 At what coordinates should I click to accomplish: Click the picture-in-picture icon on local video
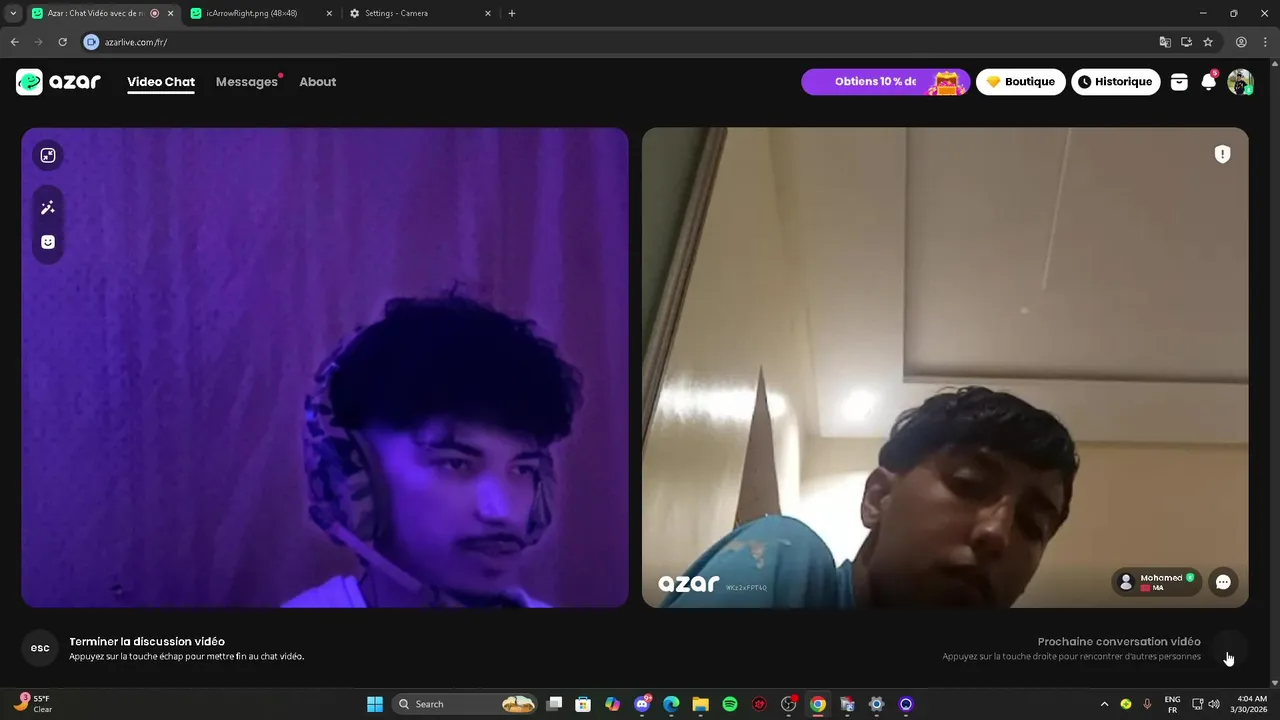coord(48,155)
